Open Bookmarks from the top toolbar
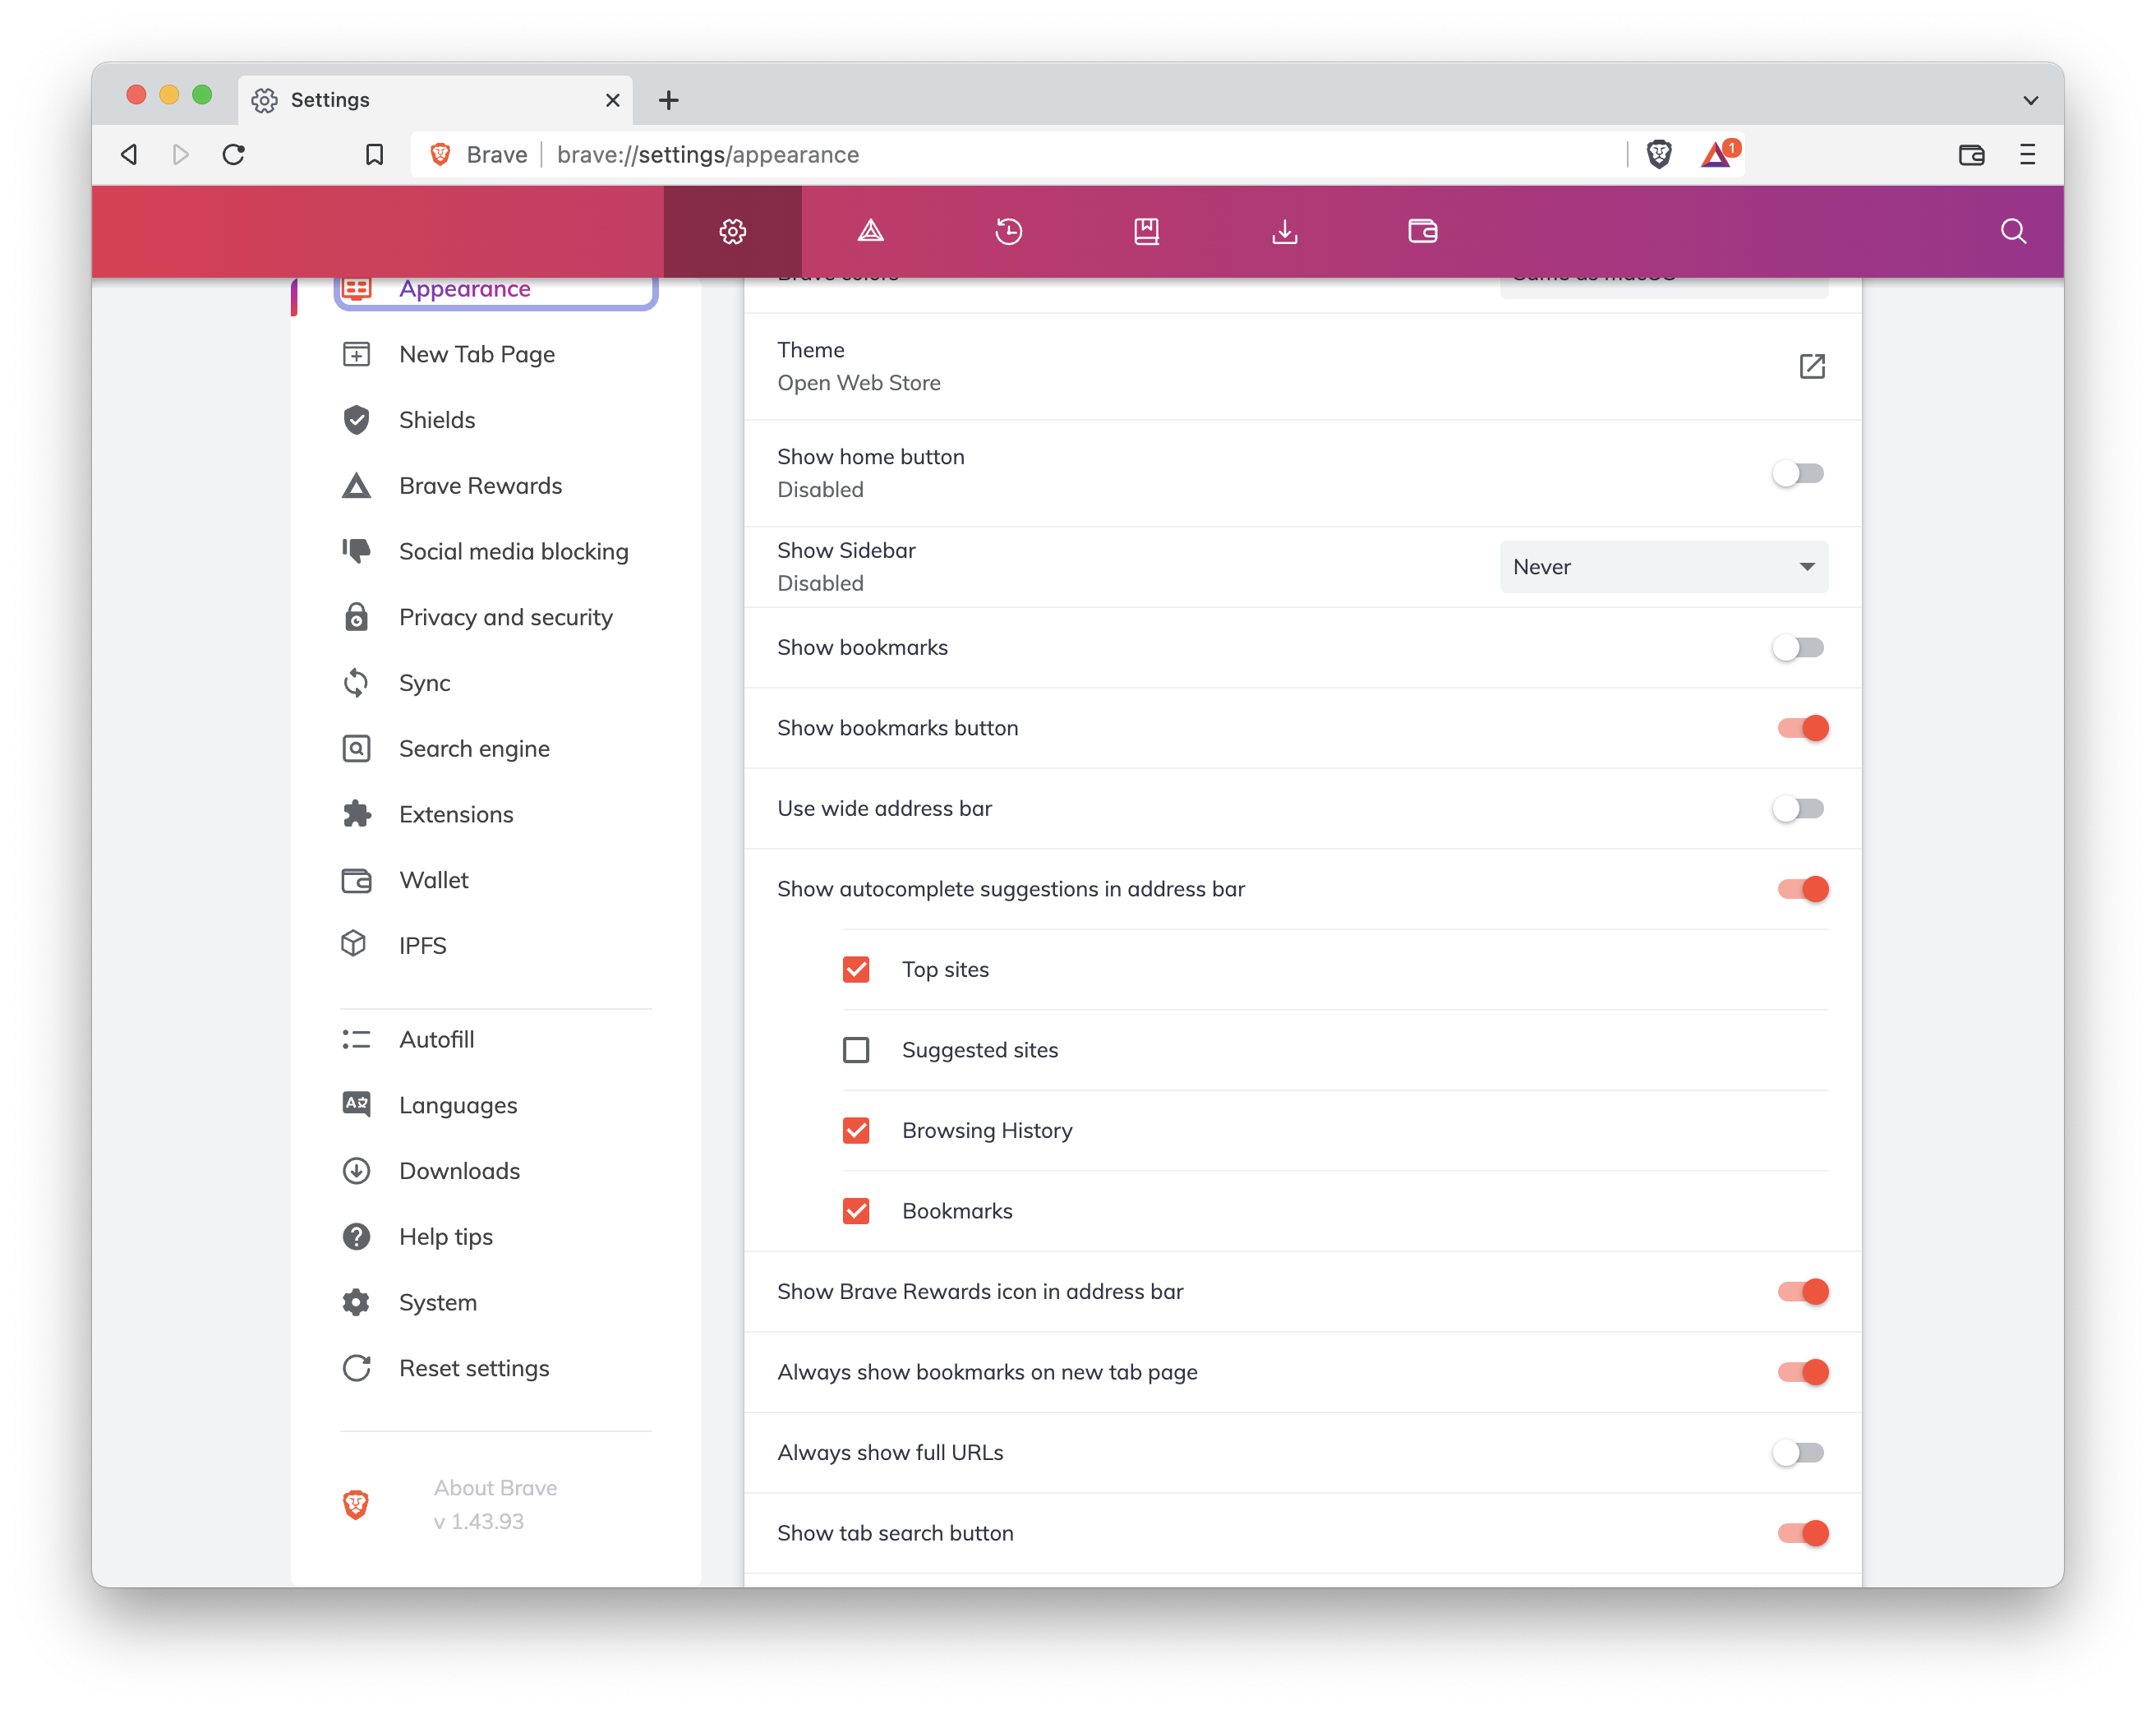The image size is (2156, 1709). (1147, 231)
